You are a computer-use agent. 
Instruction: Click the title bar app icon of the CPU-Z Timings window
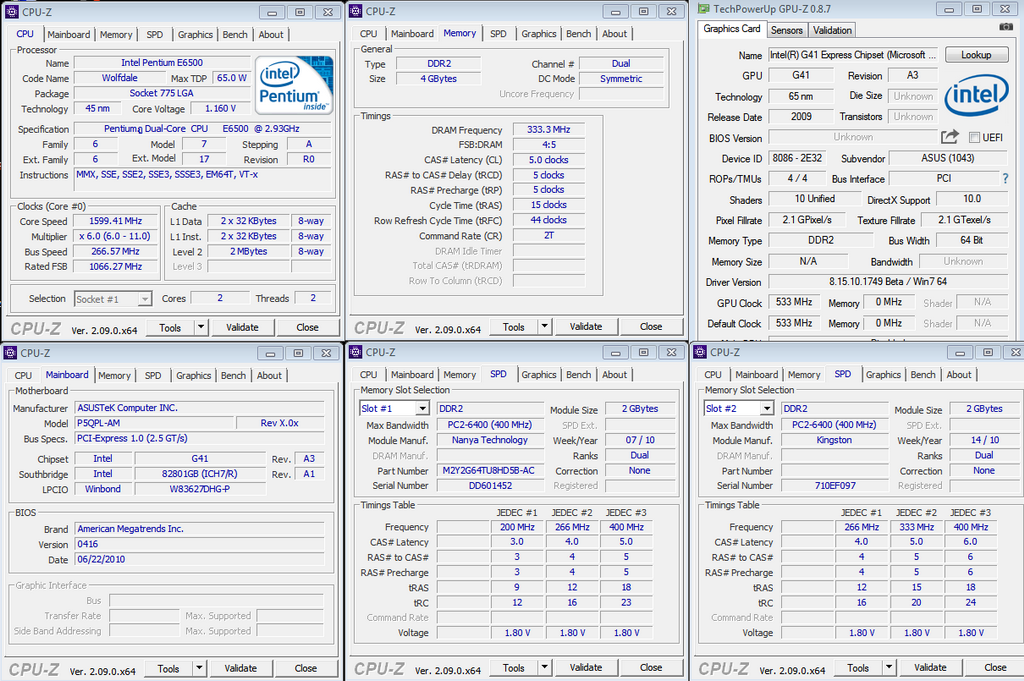click(x=355, y=11)
